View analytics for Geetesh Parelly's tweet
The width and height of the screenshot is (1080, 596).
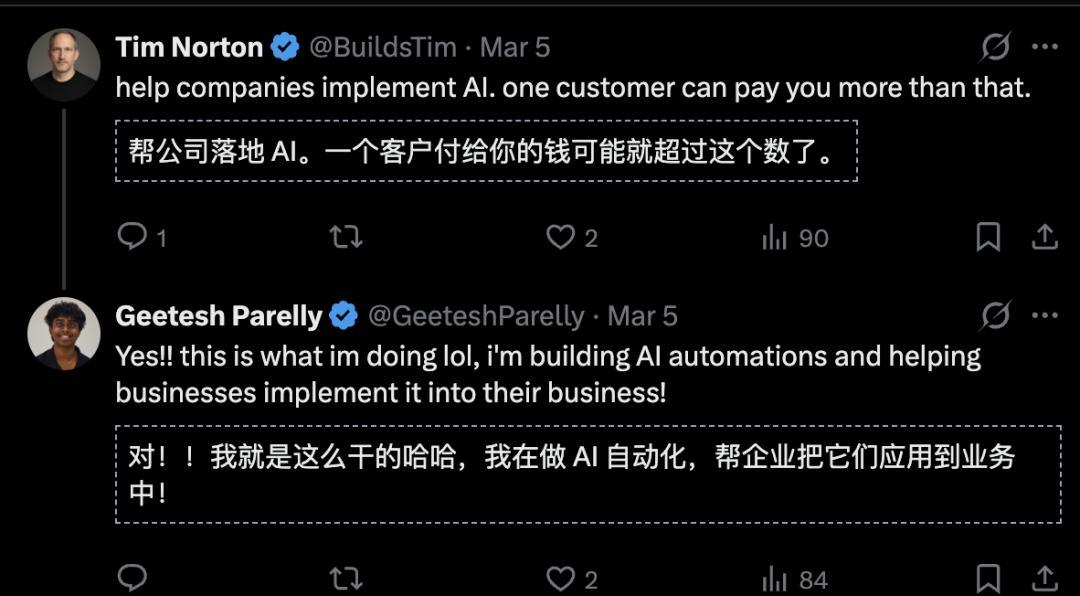pos(775,578)
